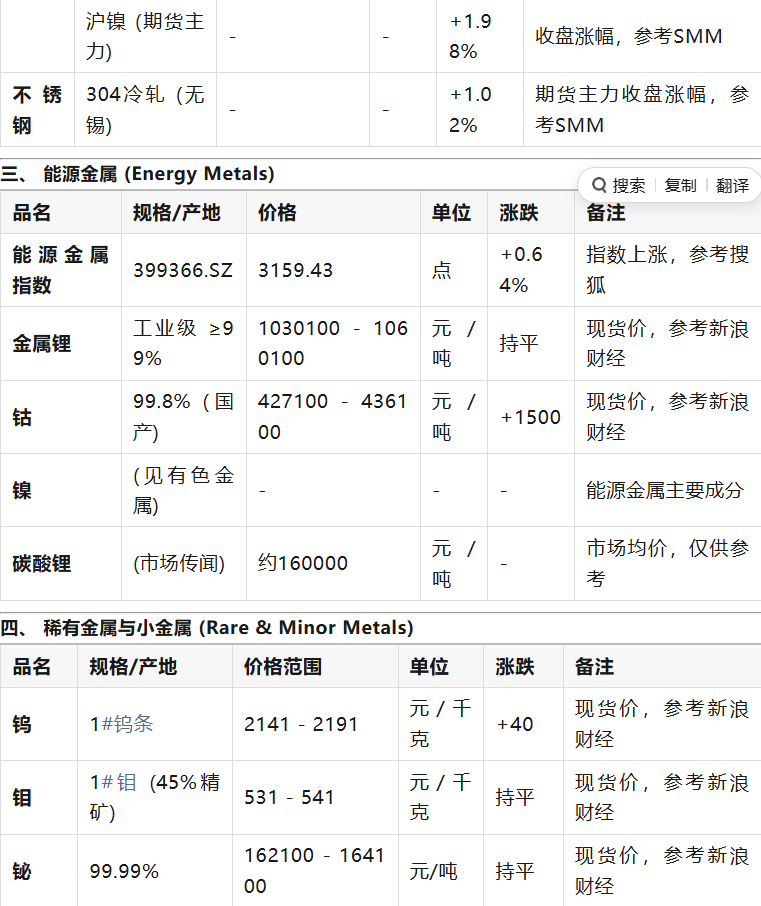Select the 304冷轧 (无锡) stainless steel cell

point(144,110)
